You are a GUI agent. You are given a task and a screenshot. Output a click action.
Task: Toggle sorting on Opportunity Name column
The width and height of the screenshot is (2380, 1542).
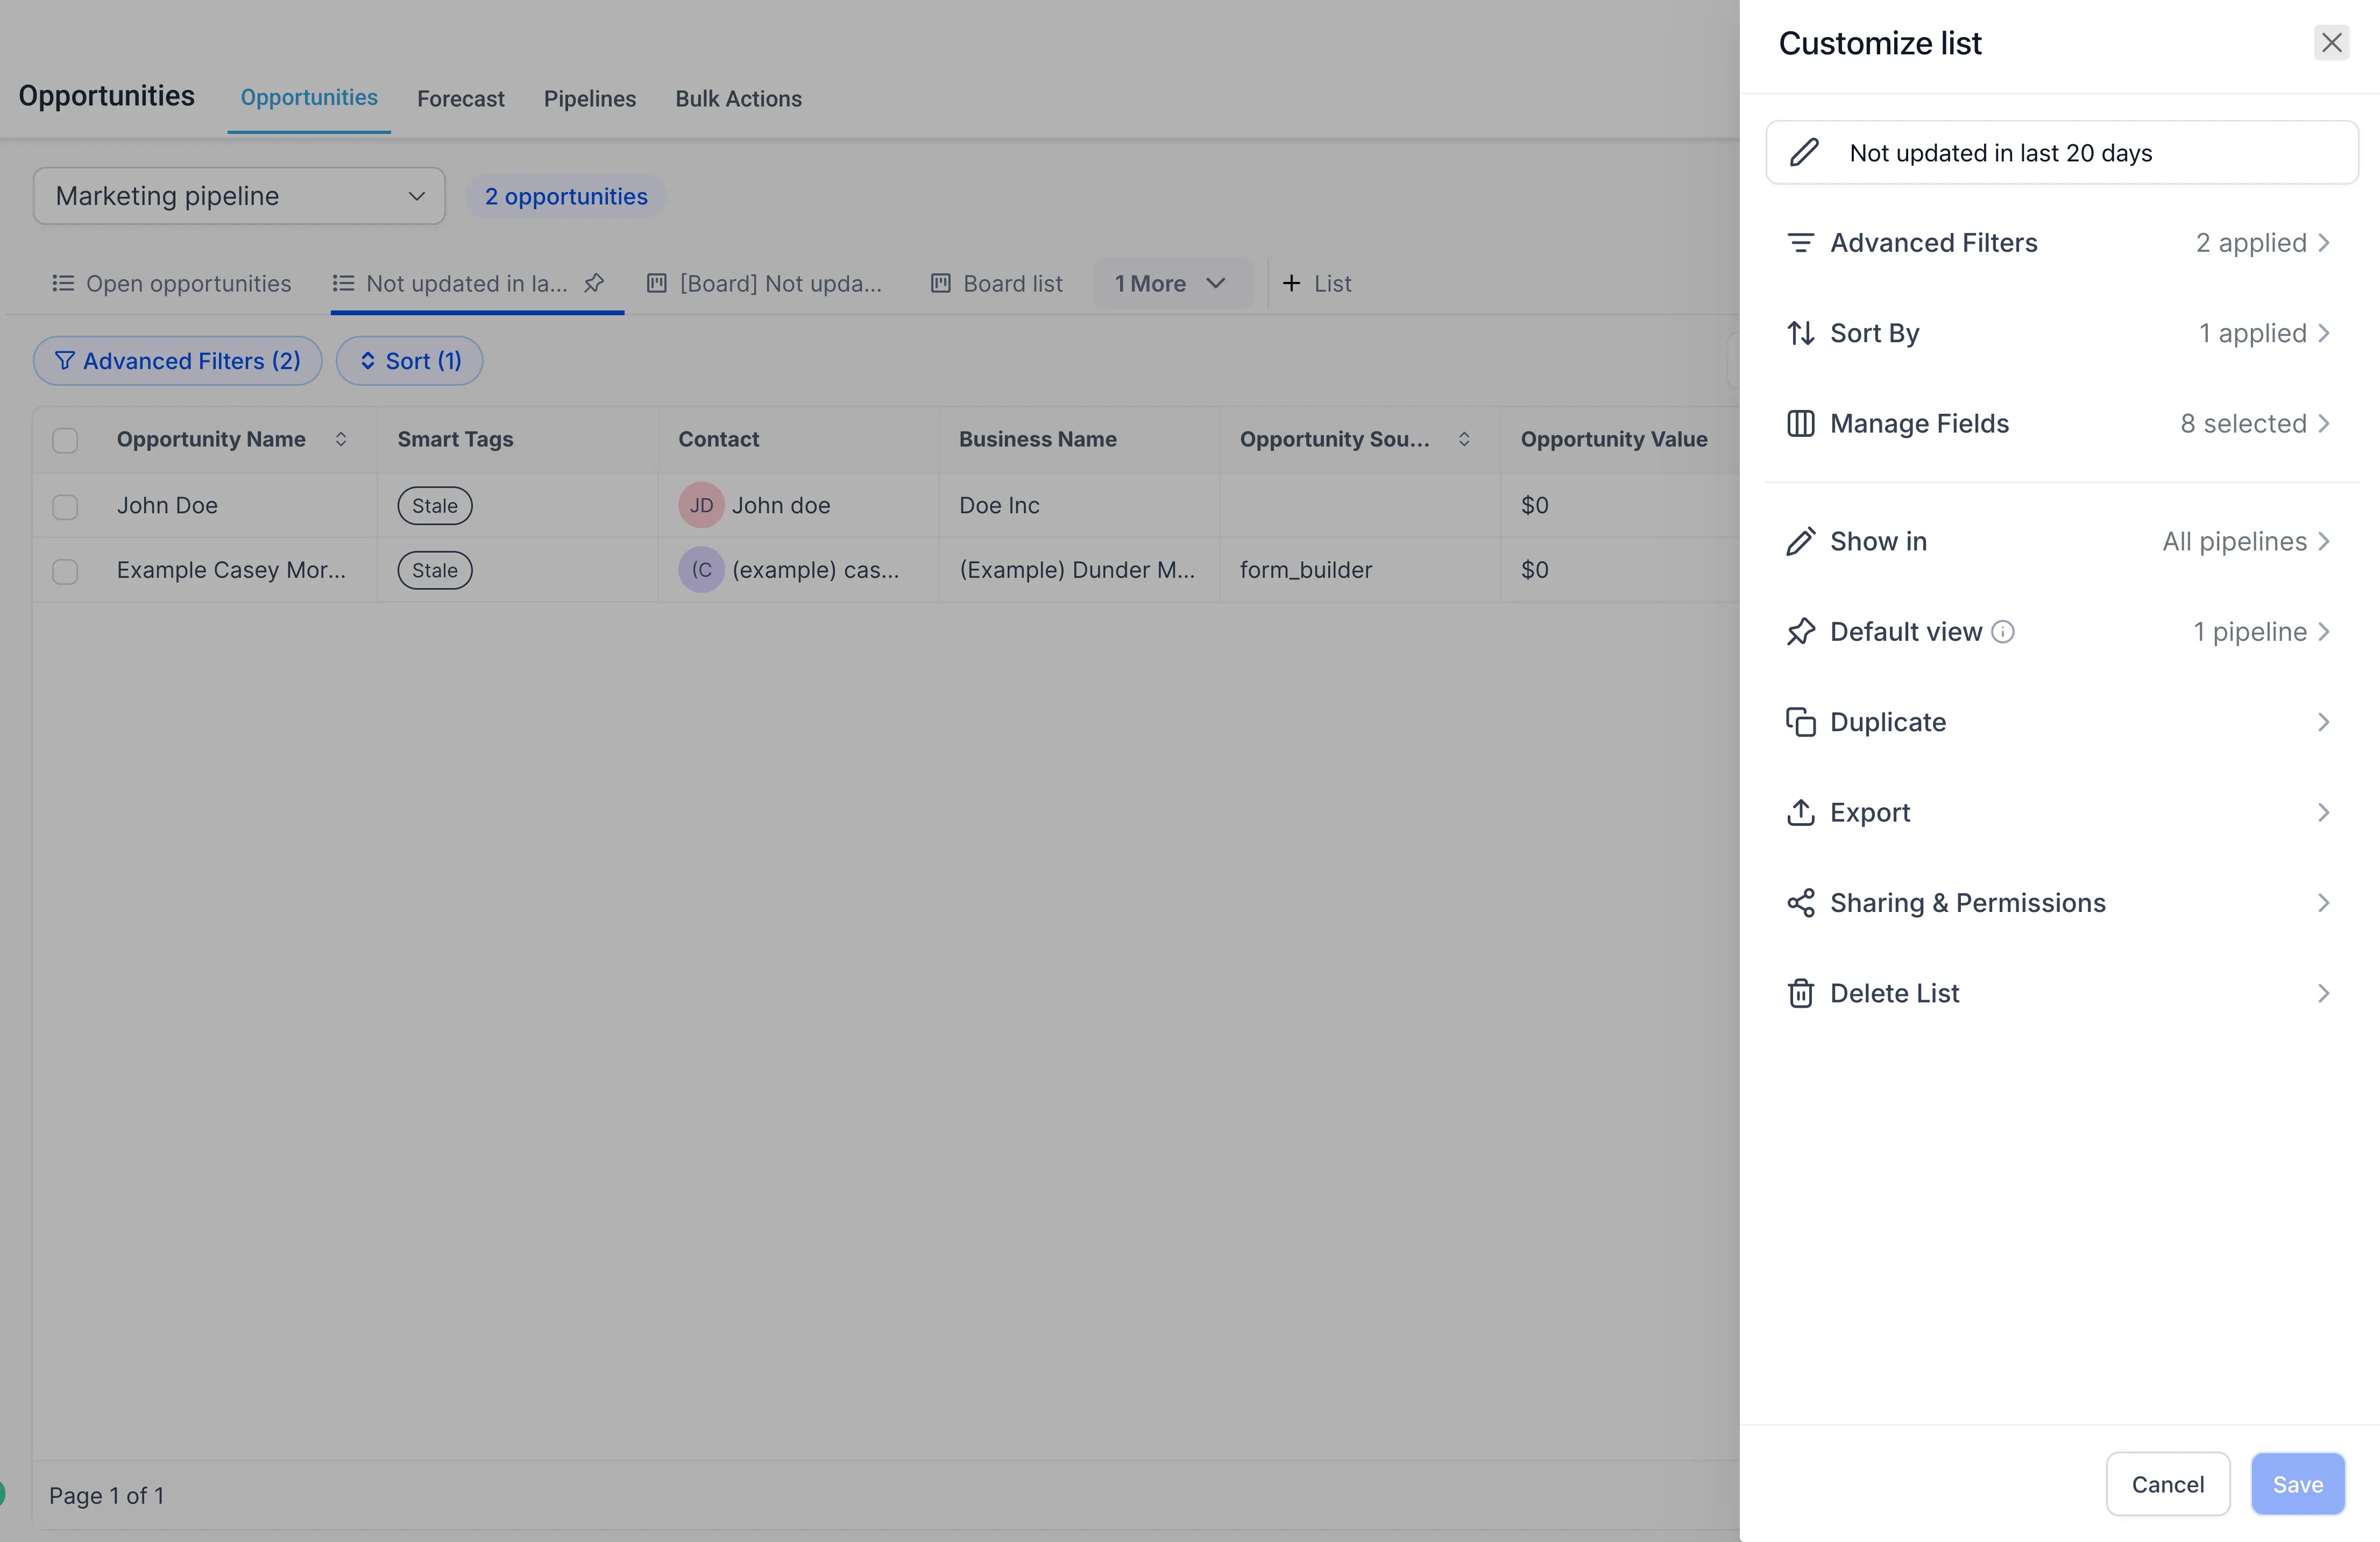point(340,439)
